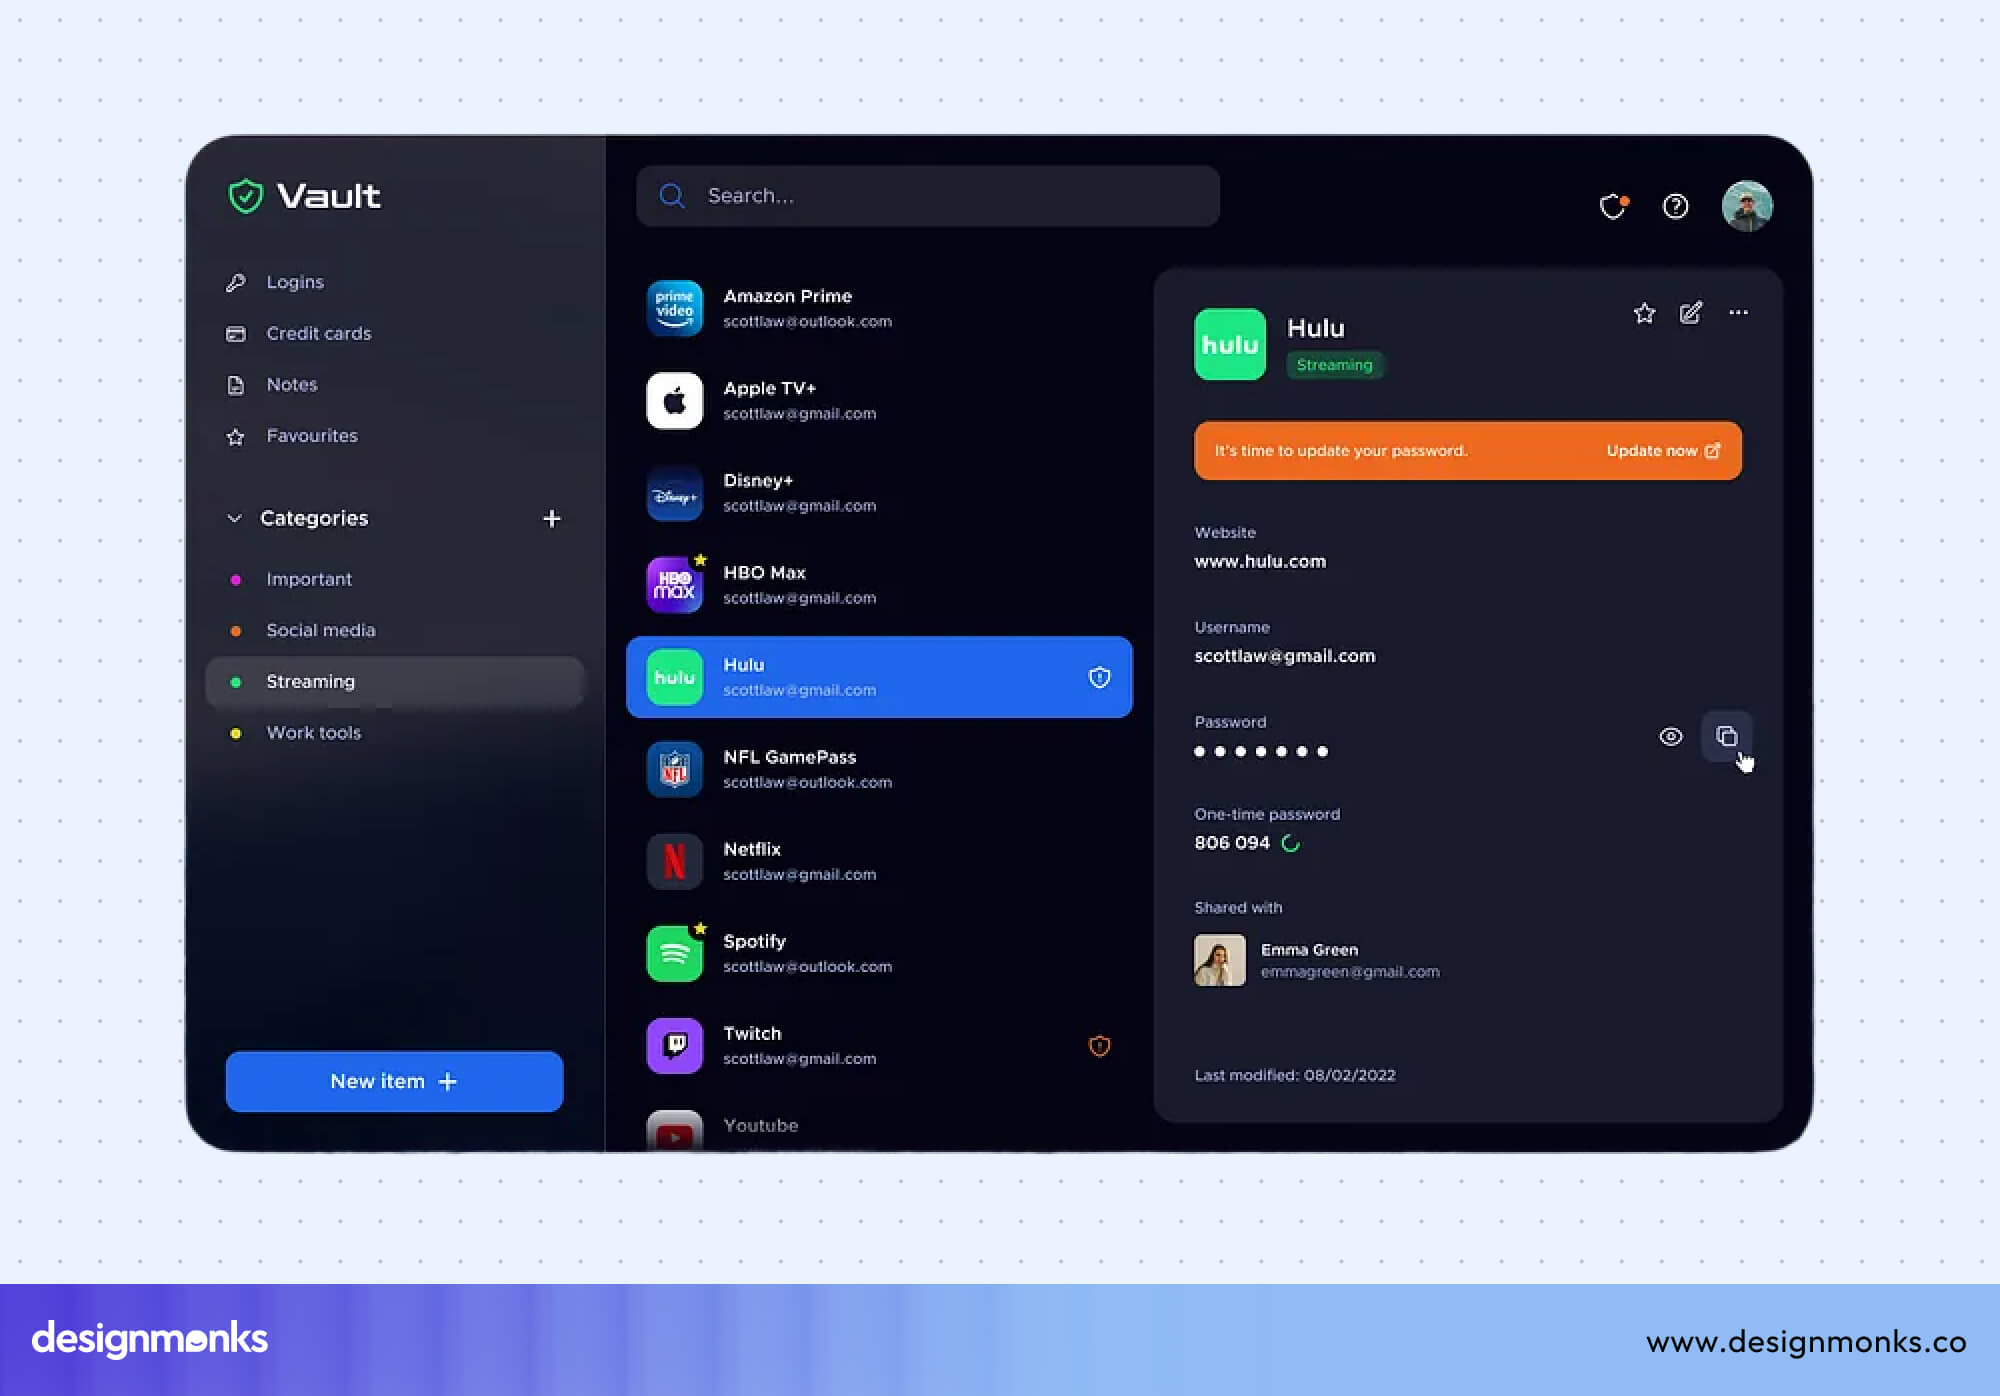Select the Spotify login entry
Viewport: 2000px width, 1396px height.
(878, 953)
